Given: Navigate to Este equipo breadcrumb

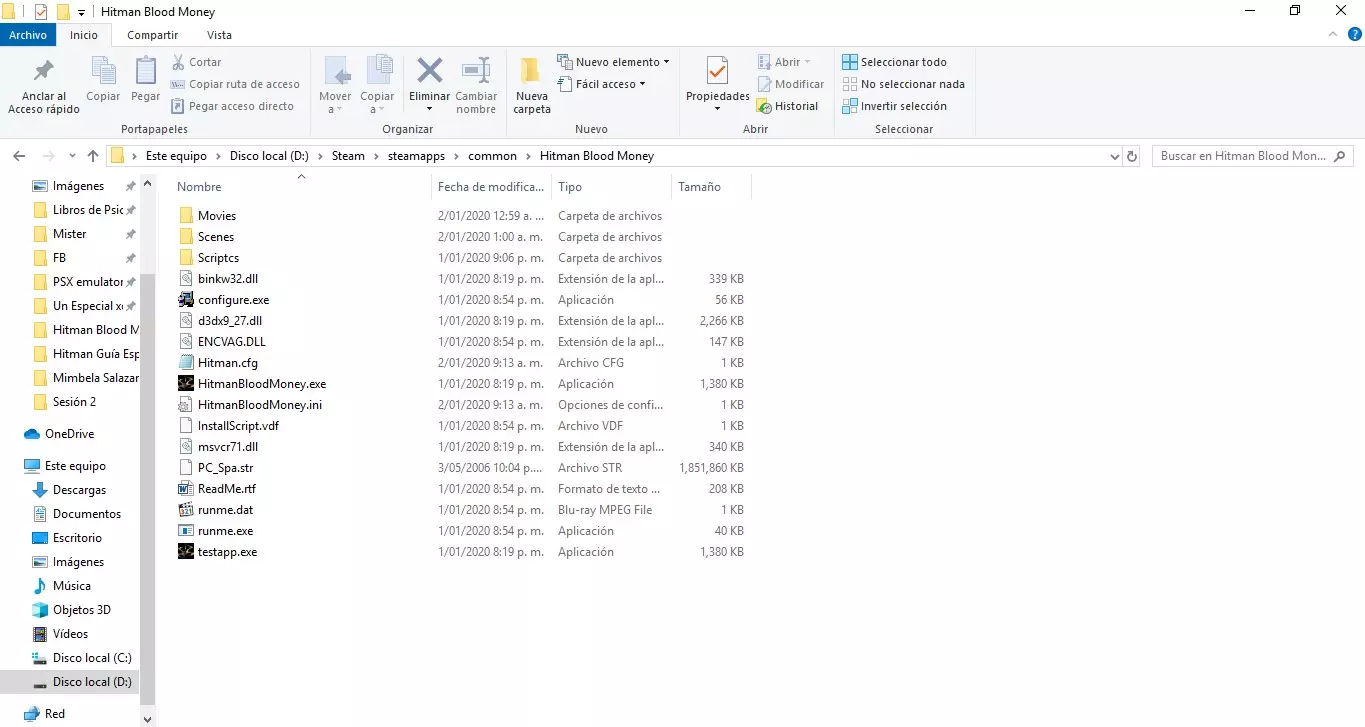Looking at the screenshot, I should 176,156.
